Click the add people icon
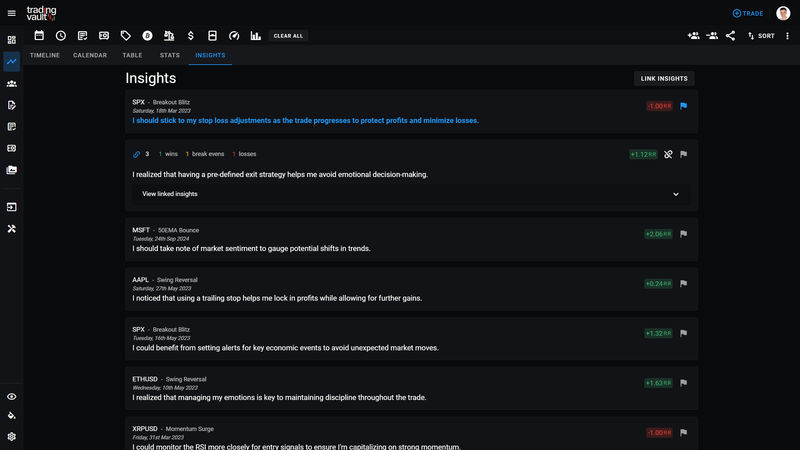This screenshot has width=800, height=450. pos(693,36)
